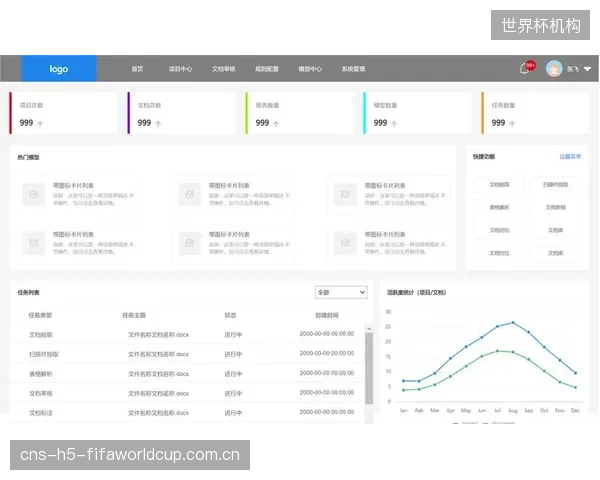Click 文档抽取 shortcut in 快捷功能 panel
600x480 pixels.
pos(499,184)
